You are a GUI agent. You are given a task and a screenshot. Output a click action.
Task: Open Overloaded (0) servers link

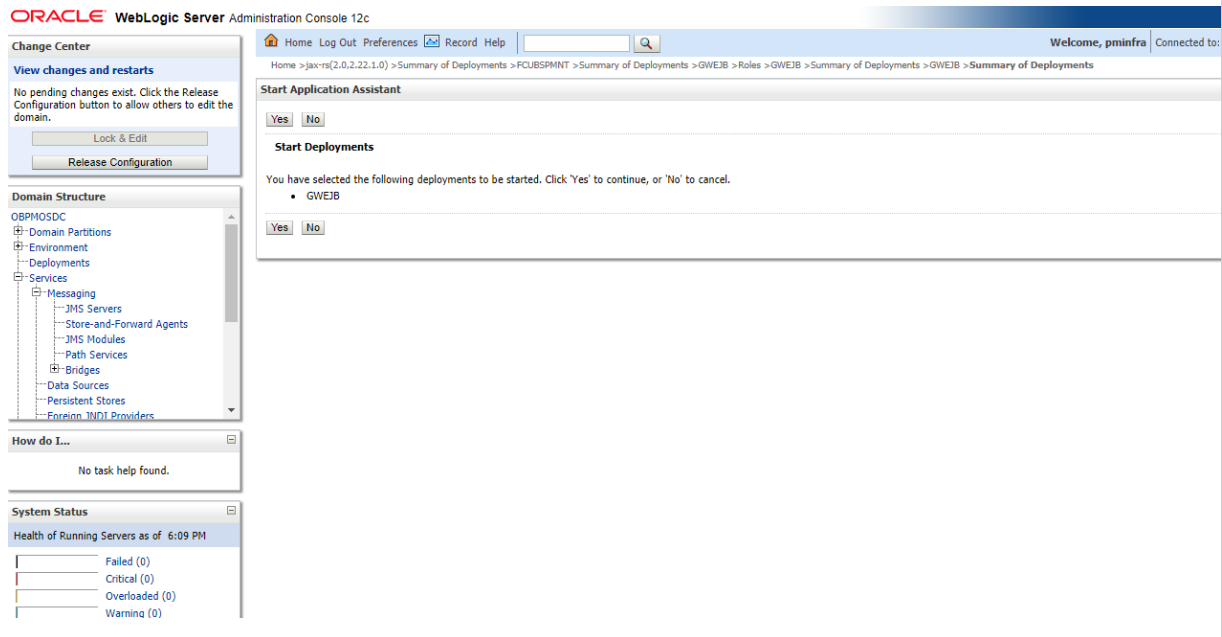(140, 596)
